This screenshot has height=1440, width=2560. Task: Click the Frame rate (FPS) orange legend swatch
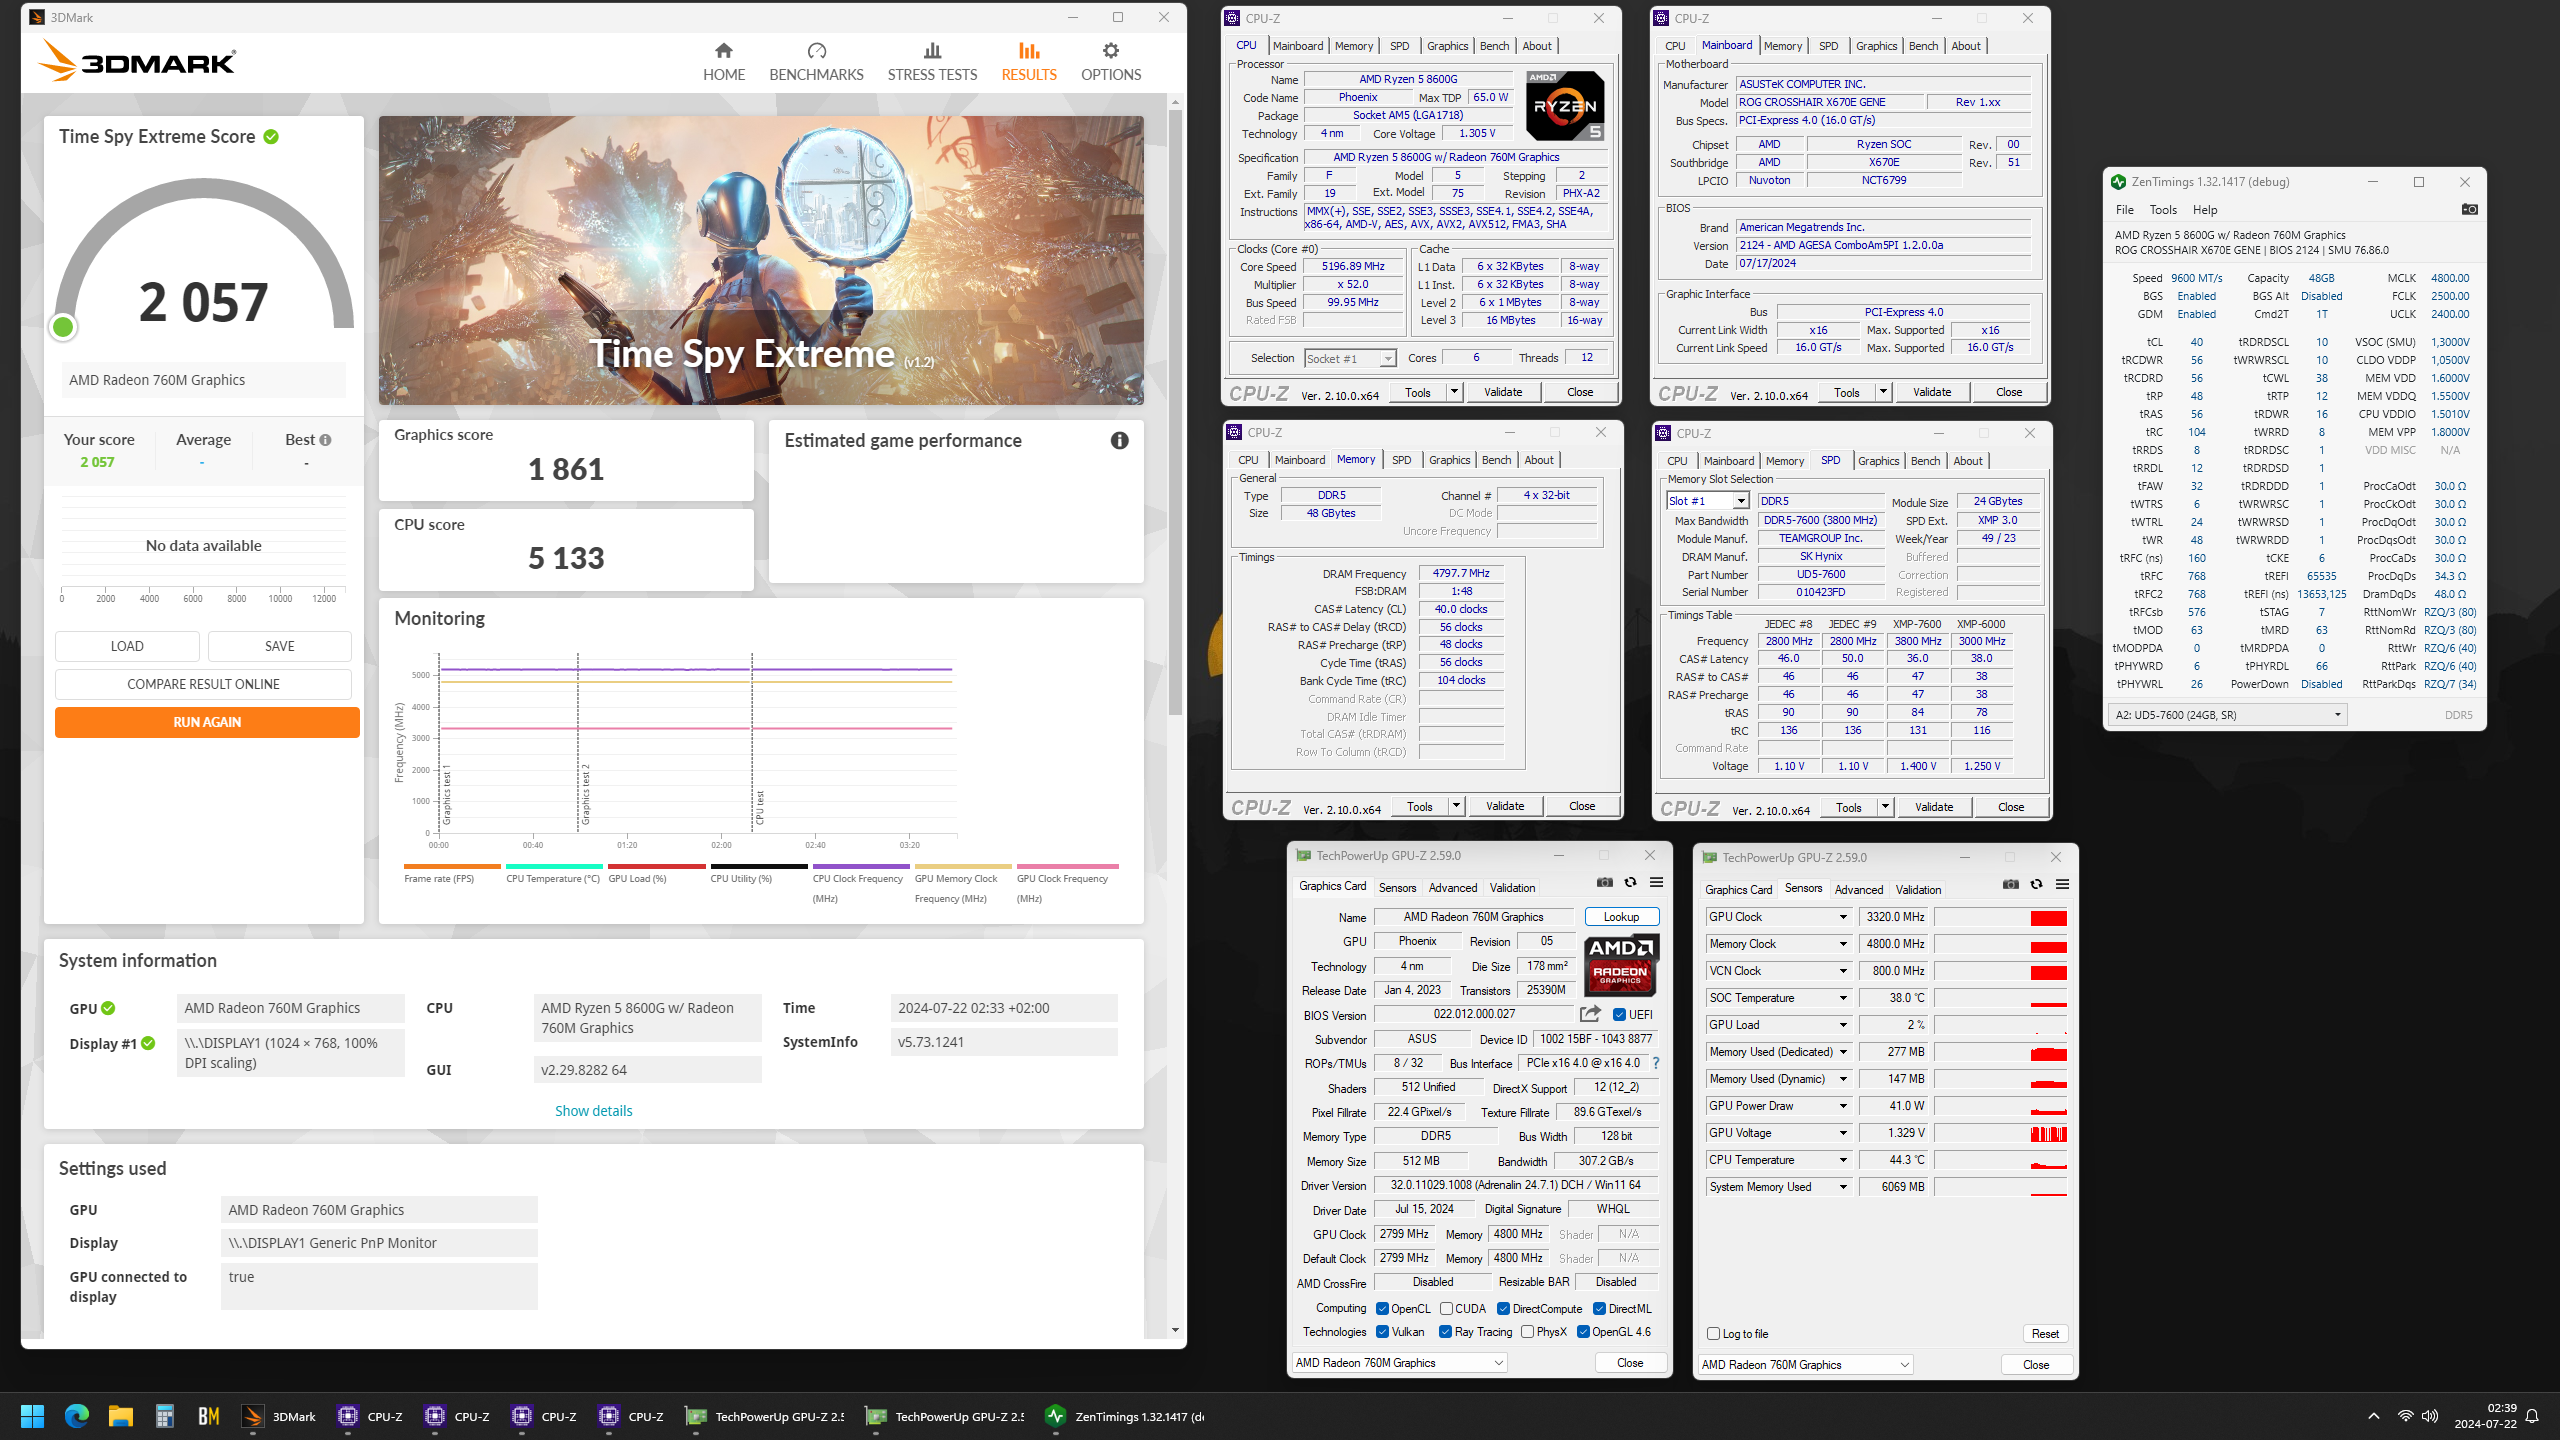(452, 867)
